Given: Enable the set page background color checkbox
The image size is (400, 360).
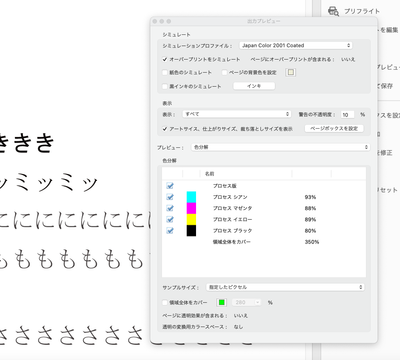Looking at the screenshot, I should (x=224, y=72).
